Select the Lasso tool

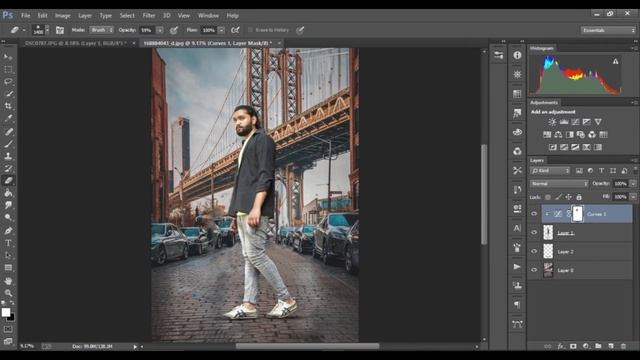click(8, 82)
